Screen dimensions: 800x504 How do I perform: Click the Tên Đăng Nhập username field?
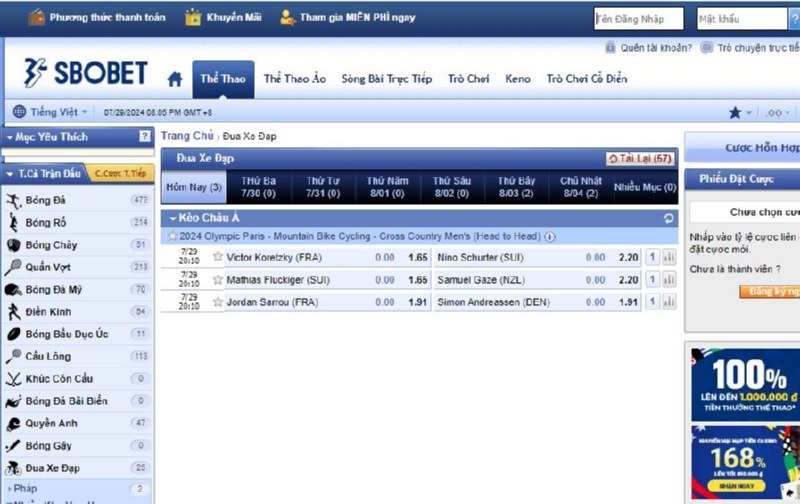638,18
